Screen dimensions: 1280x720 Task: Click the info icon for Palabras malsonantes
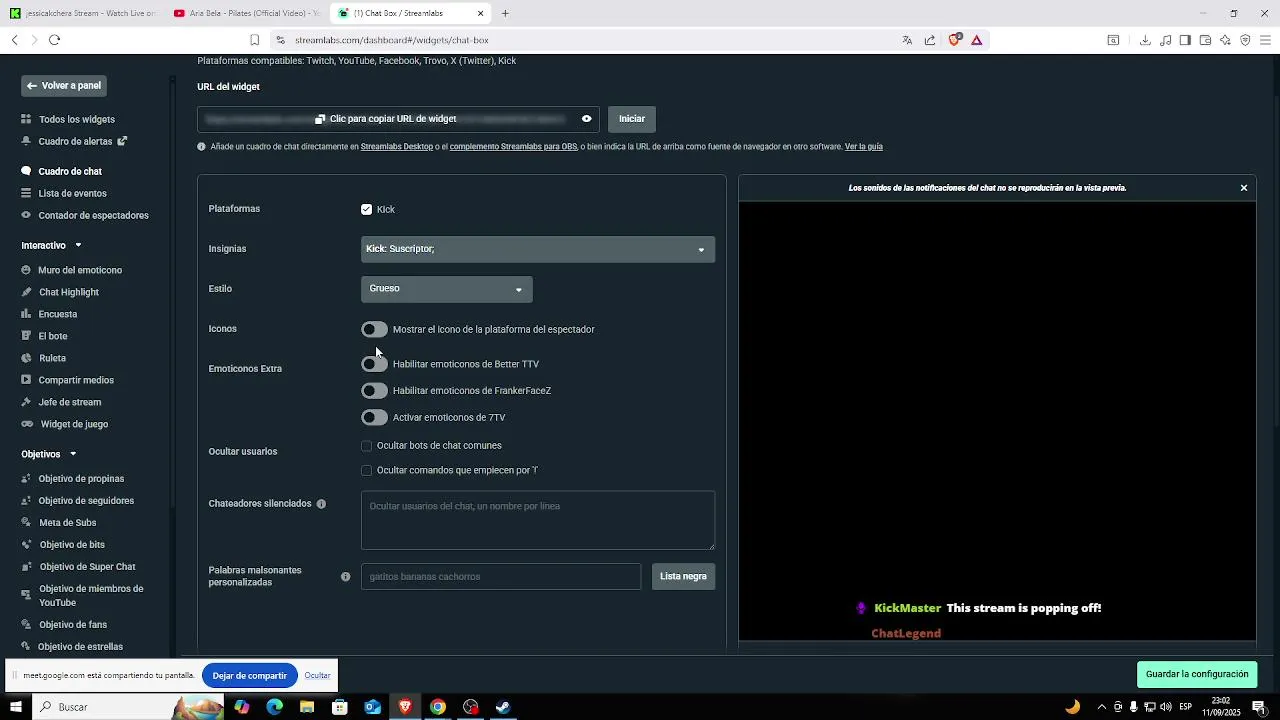click(x=345, y=577)
